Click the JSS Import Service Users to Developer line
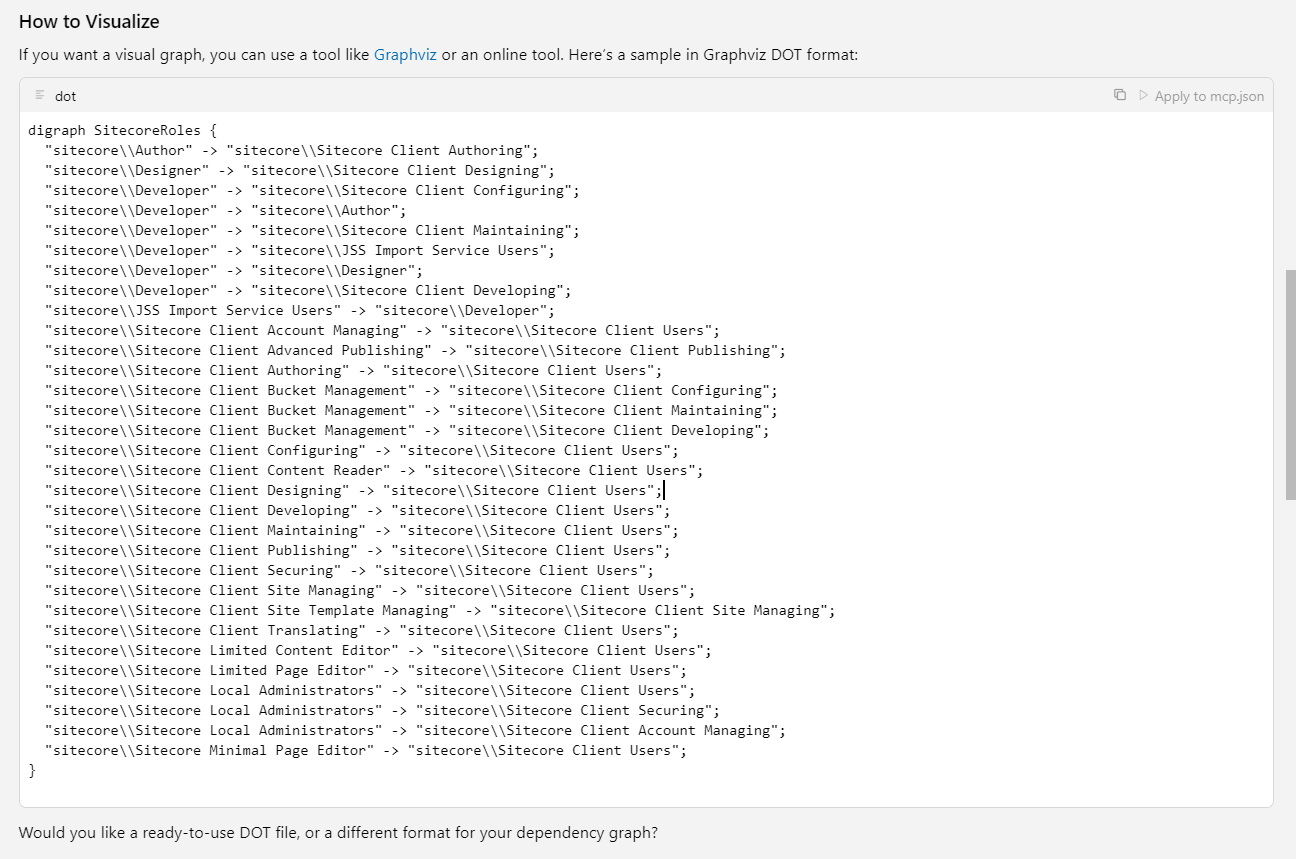 [x=298, y=310]
